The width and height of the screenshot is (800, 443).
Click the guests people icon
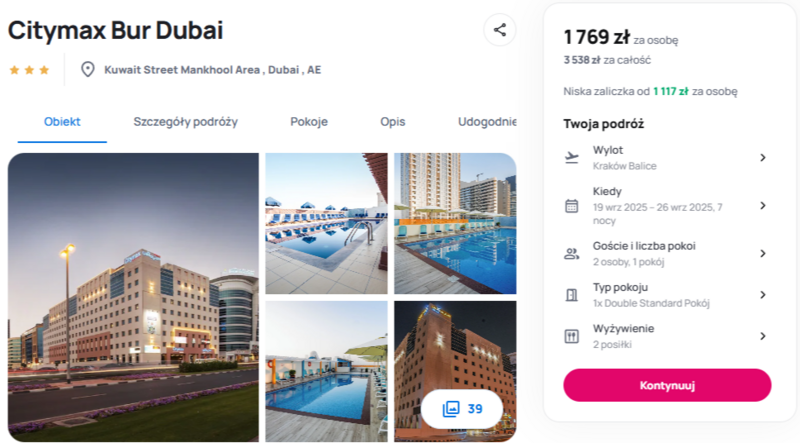[571, 254]
